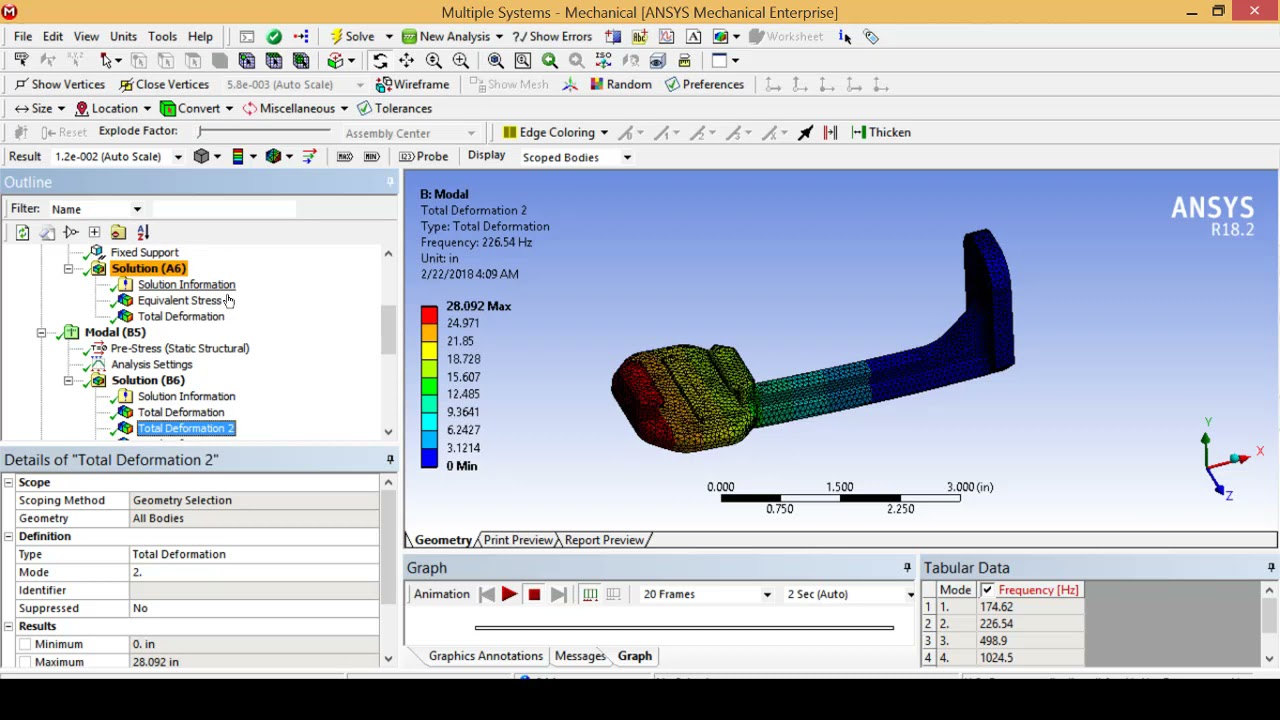Viewport: 1280px width, 720px height.
Task: Play the deformation animation
Action: coord(509,594)
